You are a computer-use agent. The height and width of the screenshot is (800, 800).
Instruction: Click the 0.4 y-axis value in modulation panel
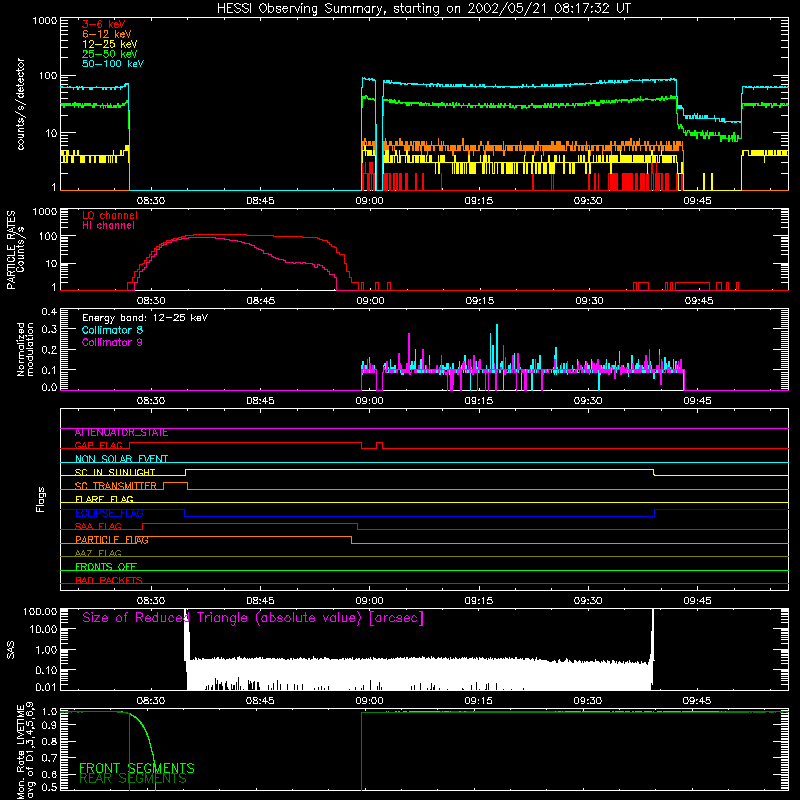click(x=49, y=312)
